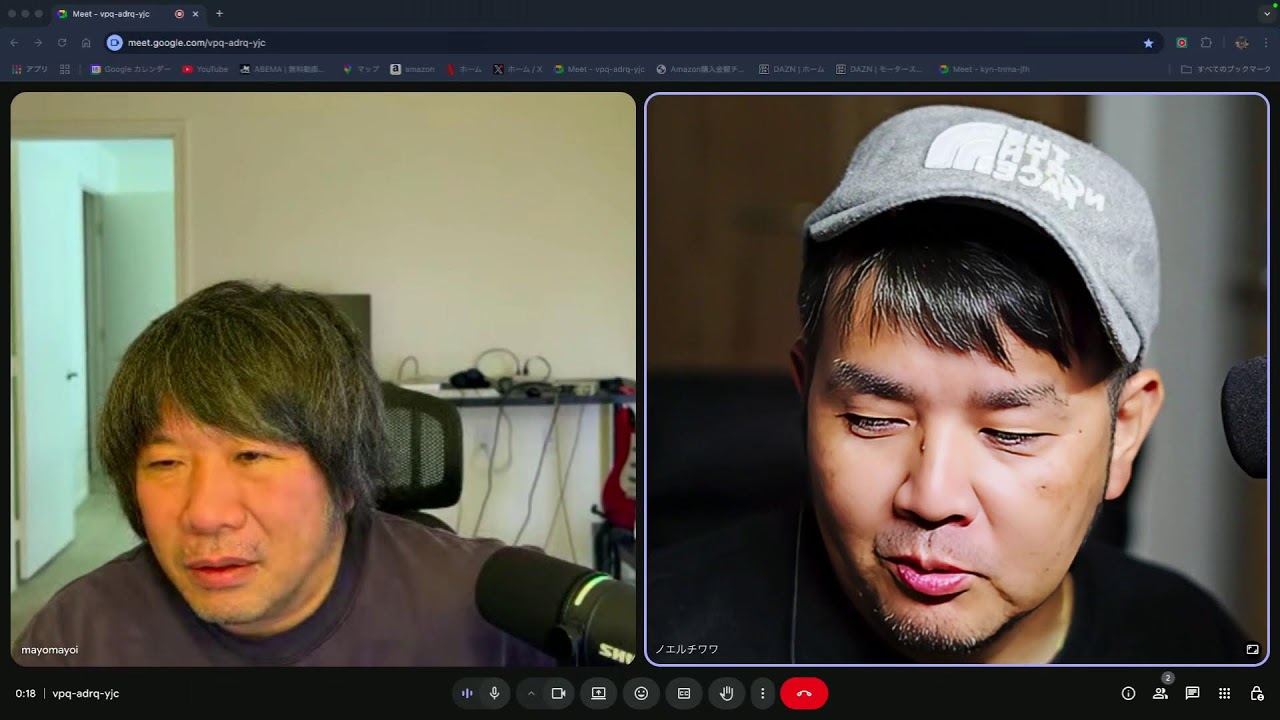
Task: Open the emoji reactions panel
Action: pyautogui.click(x=641, y=693)
